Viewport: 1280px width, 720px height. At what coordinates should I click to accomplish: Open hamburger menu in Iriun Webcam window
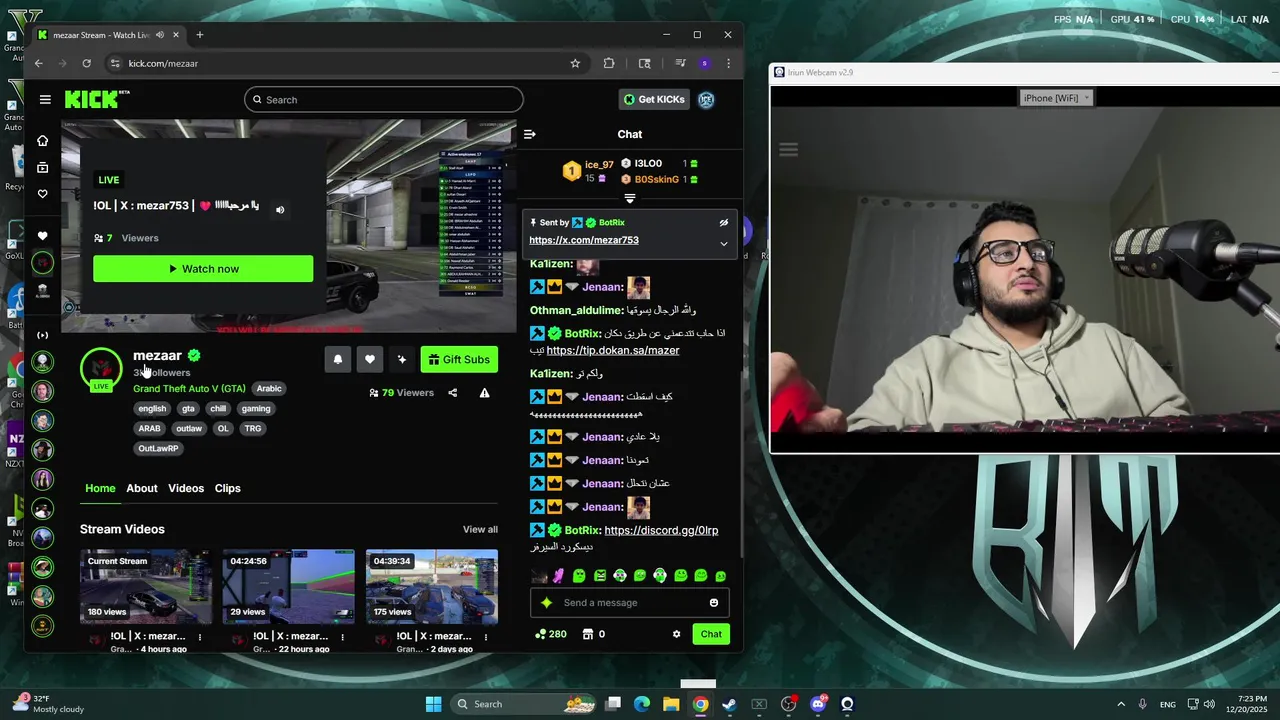pyautogui.click(x=788, y=150)
